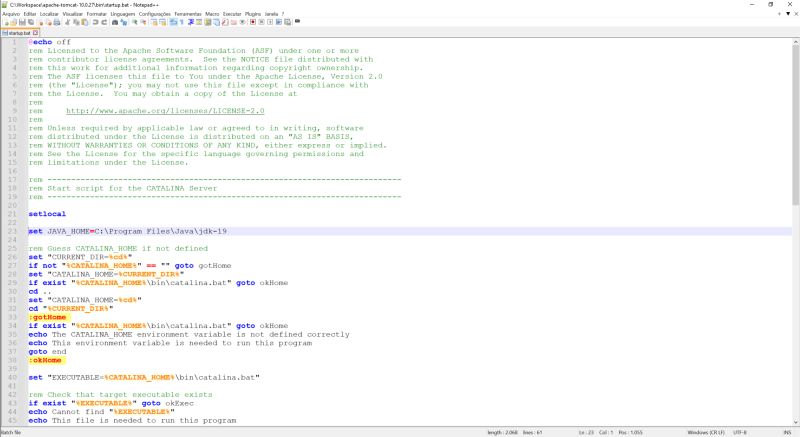
Task: Click Windows (CR LF) in status bar
Action: (x=706, y=432)
